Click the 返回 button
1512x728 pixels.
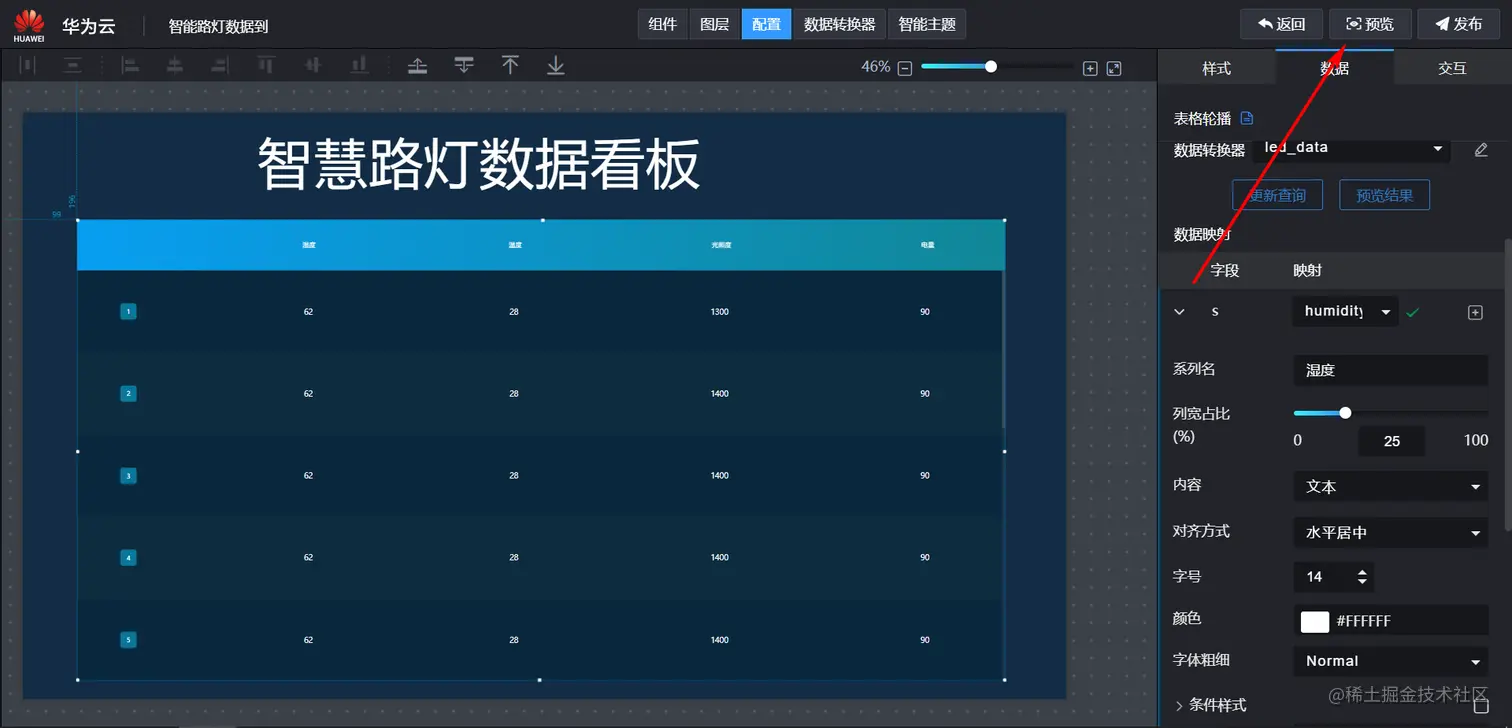[1282, 24]
